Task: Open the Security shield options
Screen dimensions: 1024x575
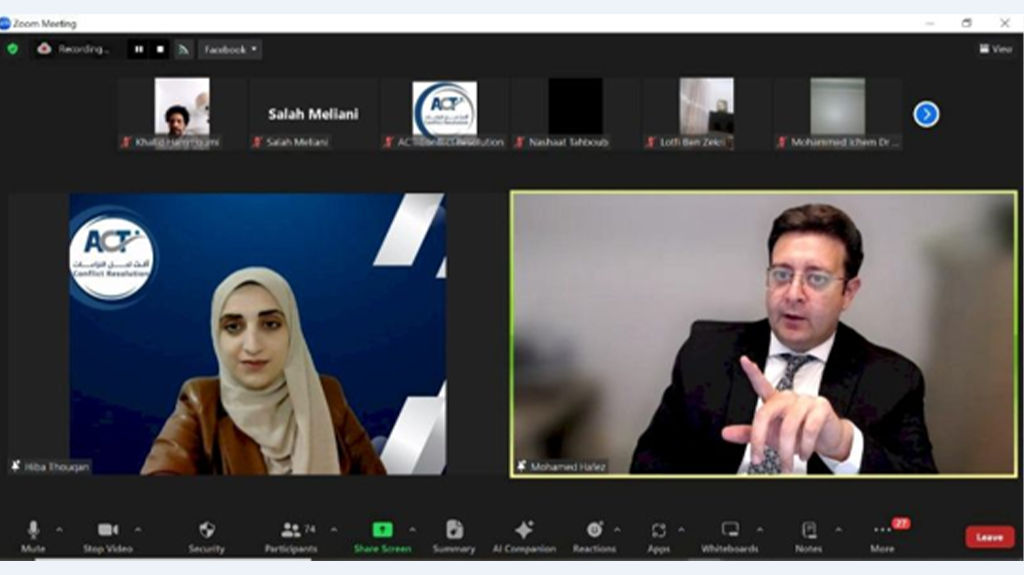Action: click(x=206, y=535)
